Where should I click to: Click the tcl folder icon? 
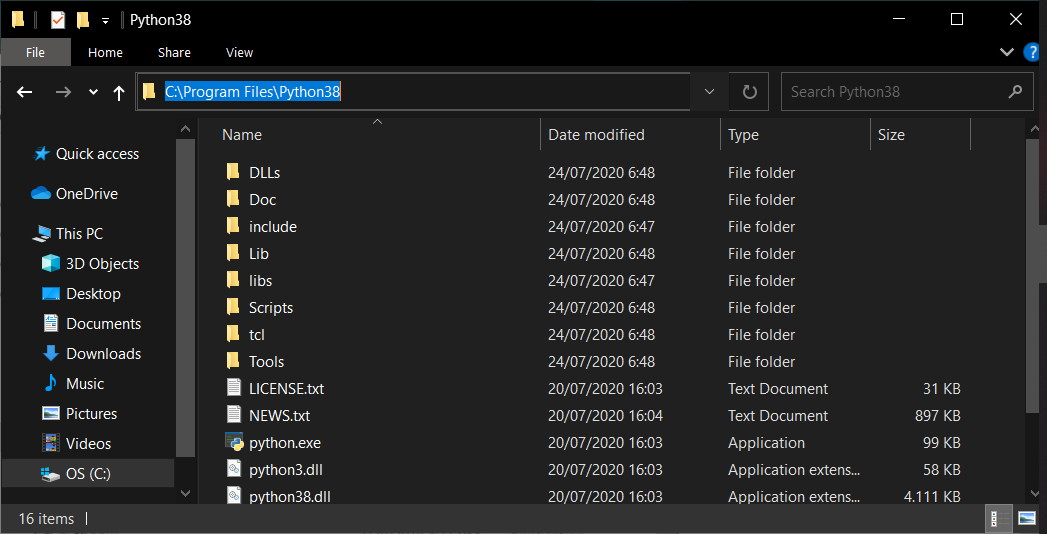pyautogui.click(x=233, y=334)
